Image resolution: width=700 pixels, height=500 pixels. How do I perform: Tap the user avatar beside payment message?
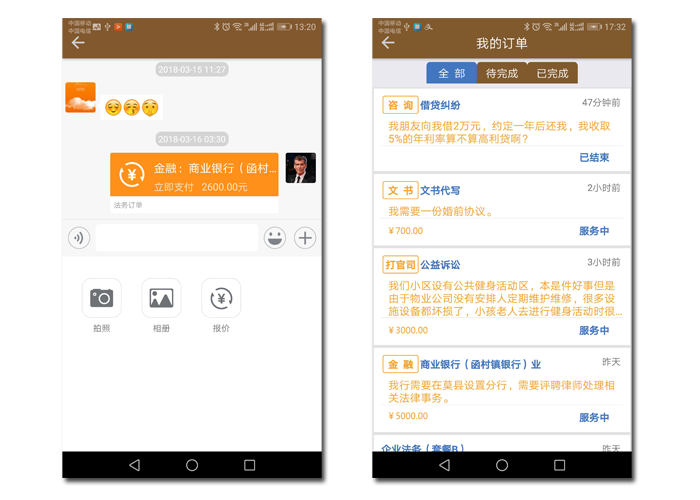(300, 168)
